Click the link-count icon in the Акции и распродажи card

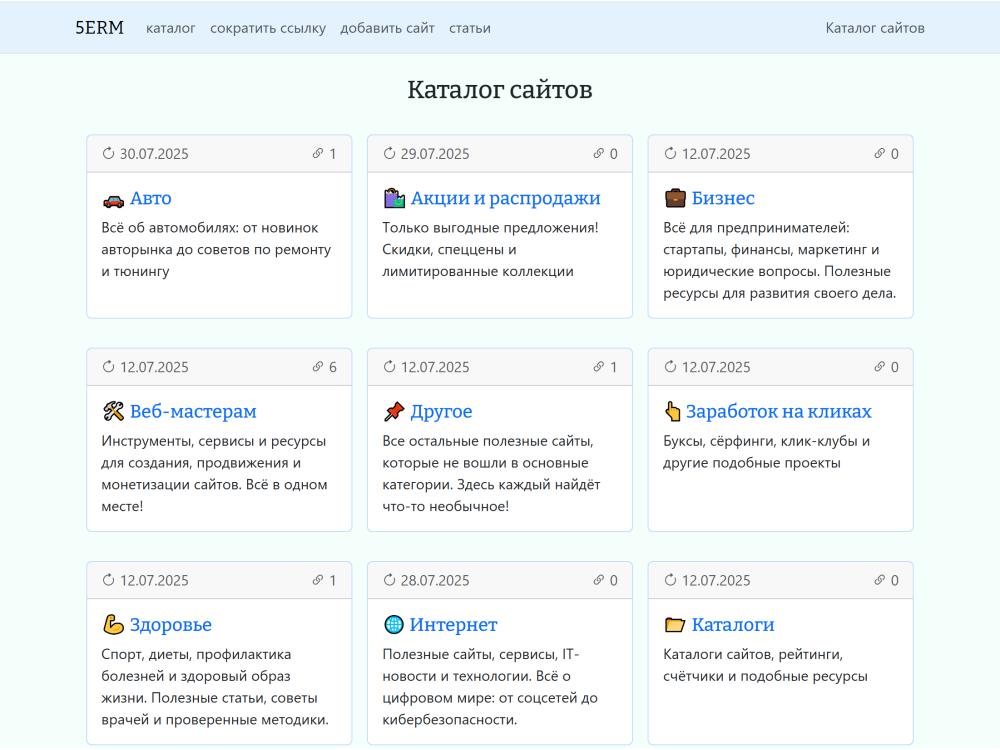[598, 153]
